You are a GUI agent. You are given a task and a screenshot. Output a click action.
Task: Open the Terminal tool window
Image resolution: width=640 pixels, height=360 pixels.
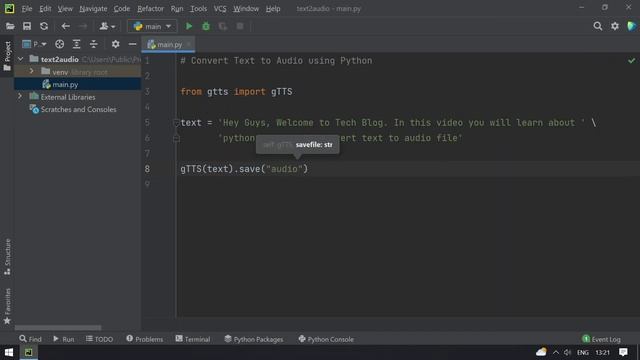pos(193,339)
